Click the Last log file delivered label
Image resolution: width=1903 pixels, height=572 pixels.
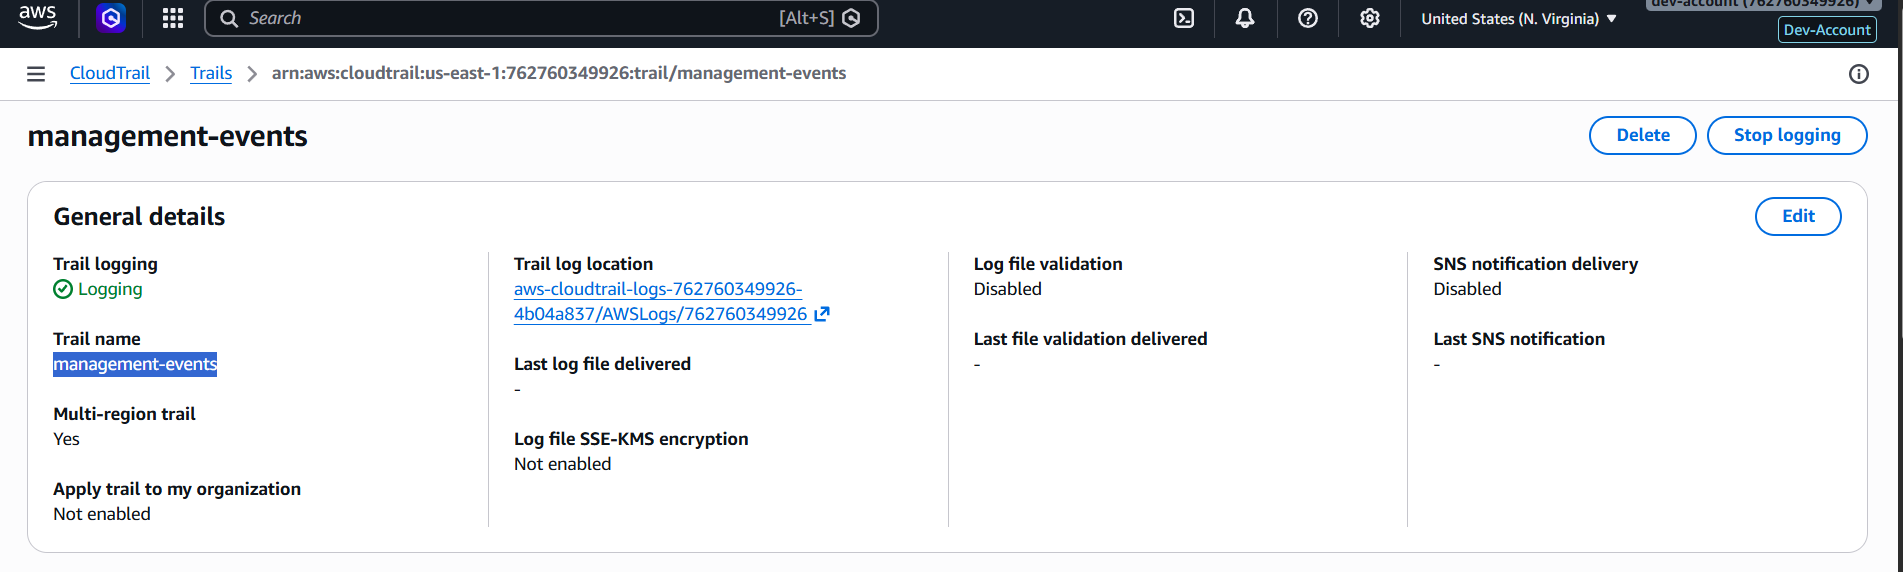pos(602,364)
